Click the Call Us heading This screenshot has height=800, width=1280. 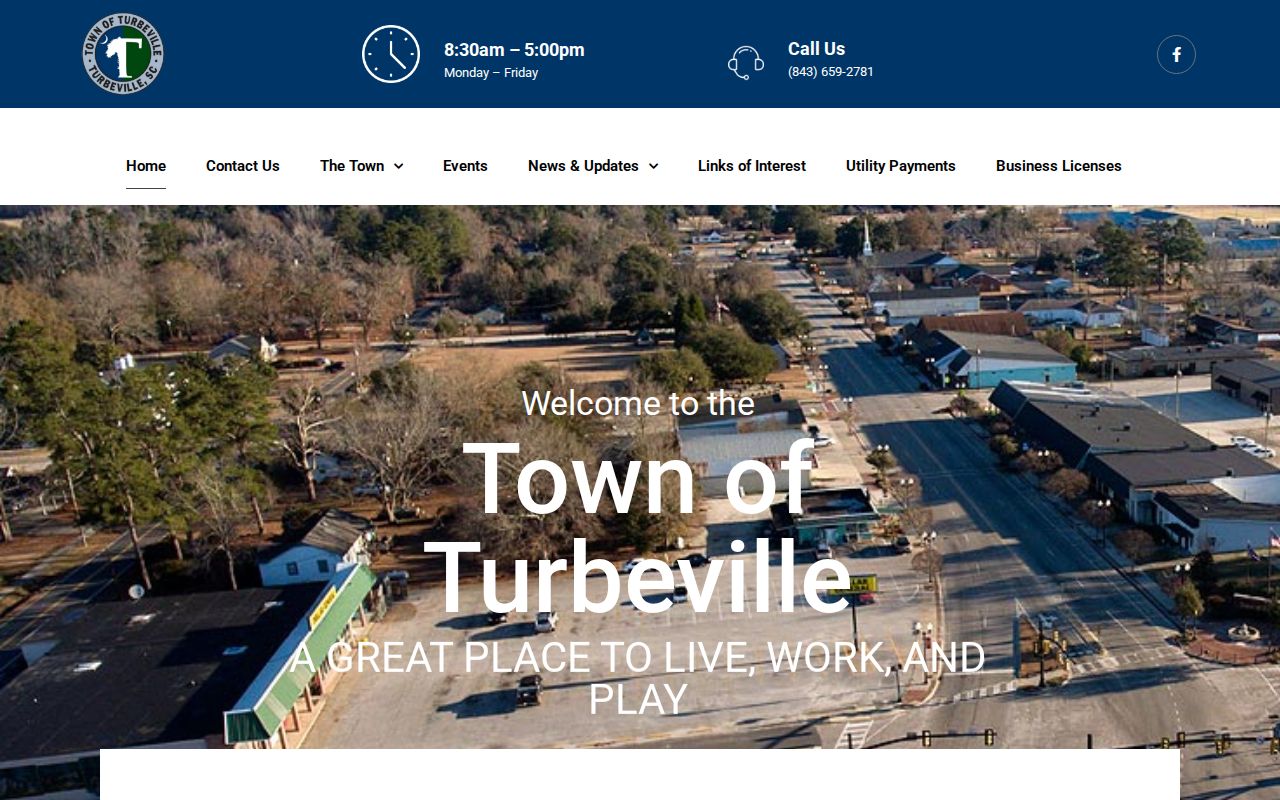pos(816,48)
